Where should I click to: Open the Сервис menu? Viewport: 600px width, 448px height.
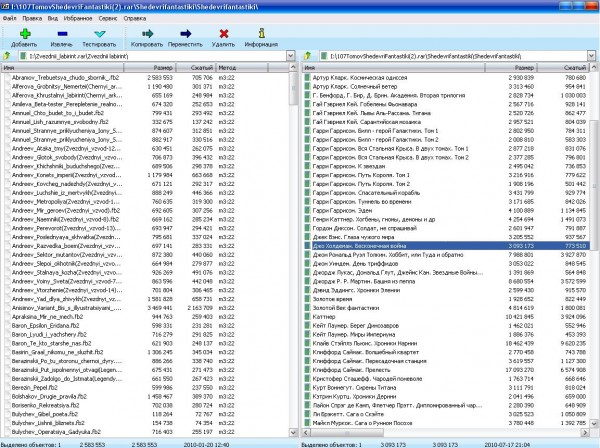pos(108,18)
